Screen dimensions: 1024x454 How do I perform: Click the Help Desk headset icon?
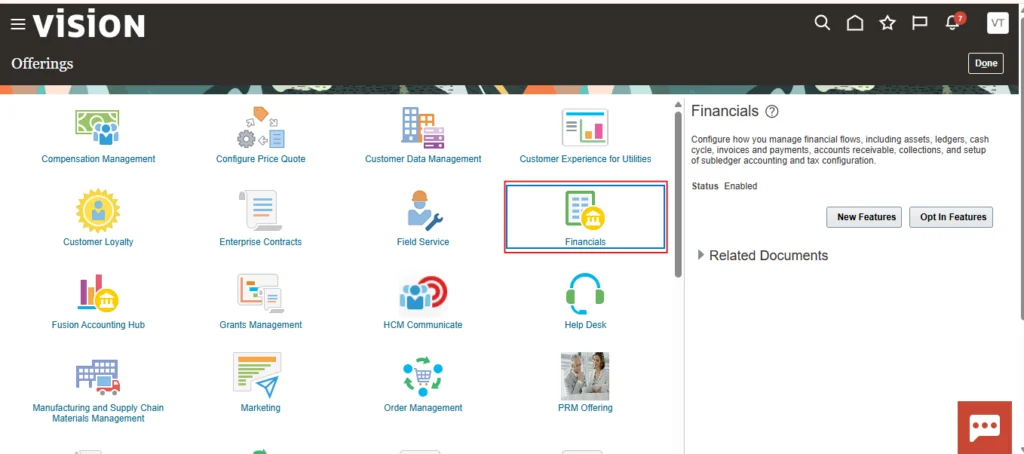tap(584, 294)
